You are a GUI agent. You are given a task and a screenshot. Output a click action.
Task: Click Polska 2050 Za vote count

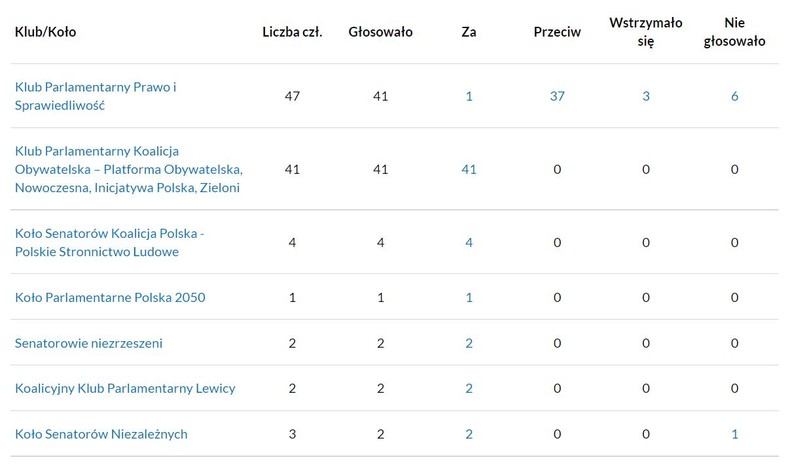pyautogui.click(x=469, y=297)
